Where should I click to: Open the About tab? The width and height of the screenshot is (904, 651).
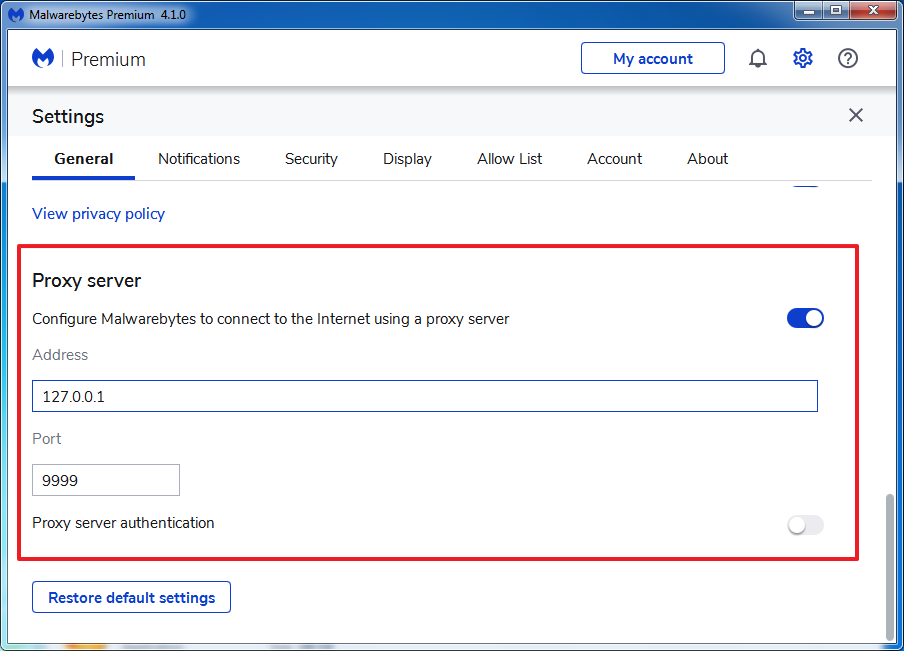point(707,159)
